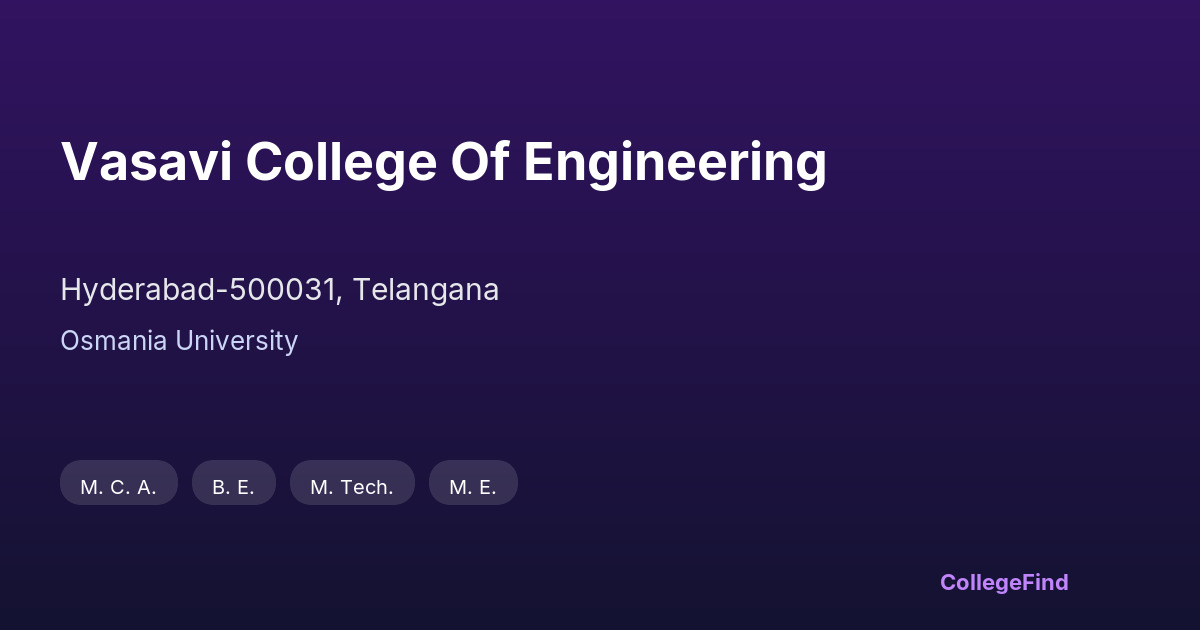Open the CollegeFind brand logo
The height and width of the screenshot is (630, 1200).
1003,582
